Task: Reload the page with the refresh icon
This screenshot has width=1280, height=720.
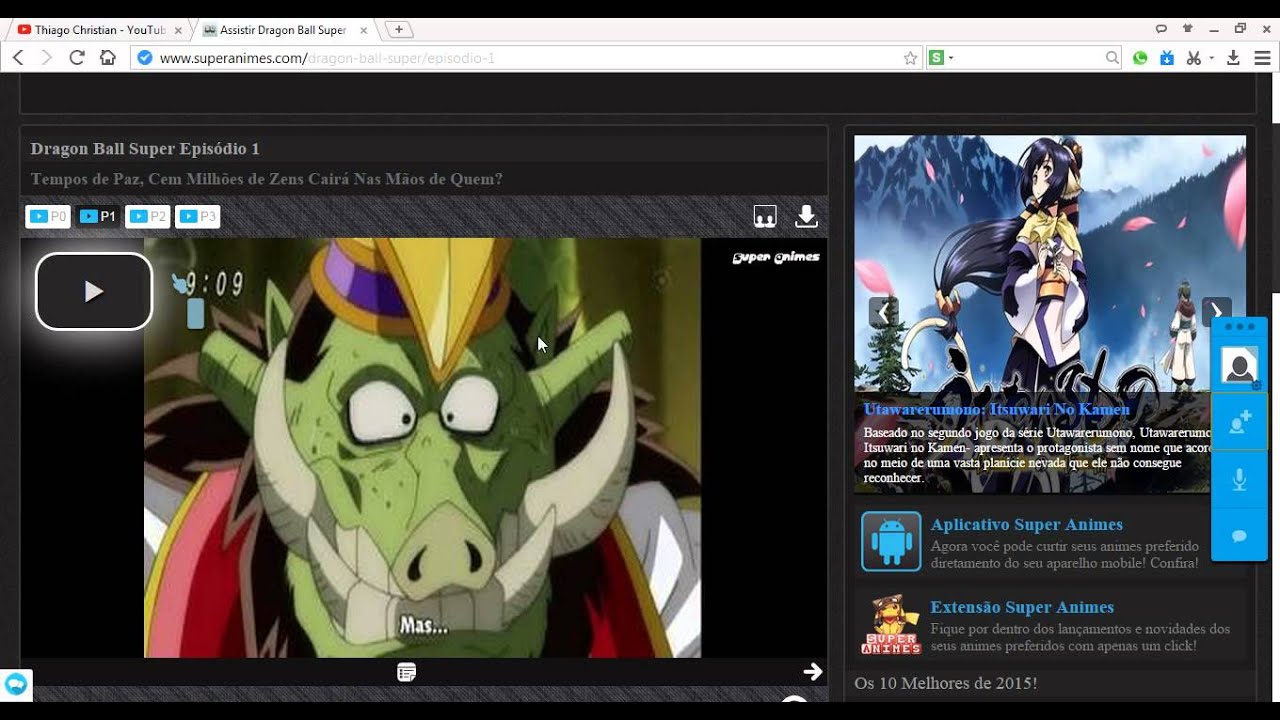Action: (77, 58)
